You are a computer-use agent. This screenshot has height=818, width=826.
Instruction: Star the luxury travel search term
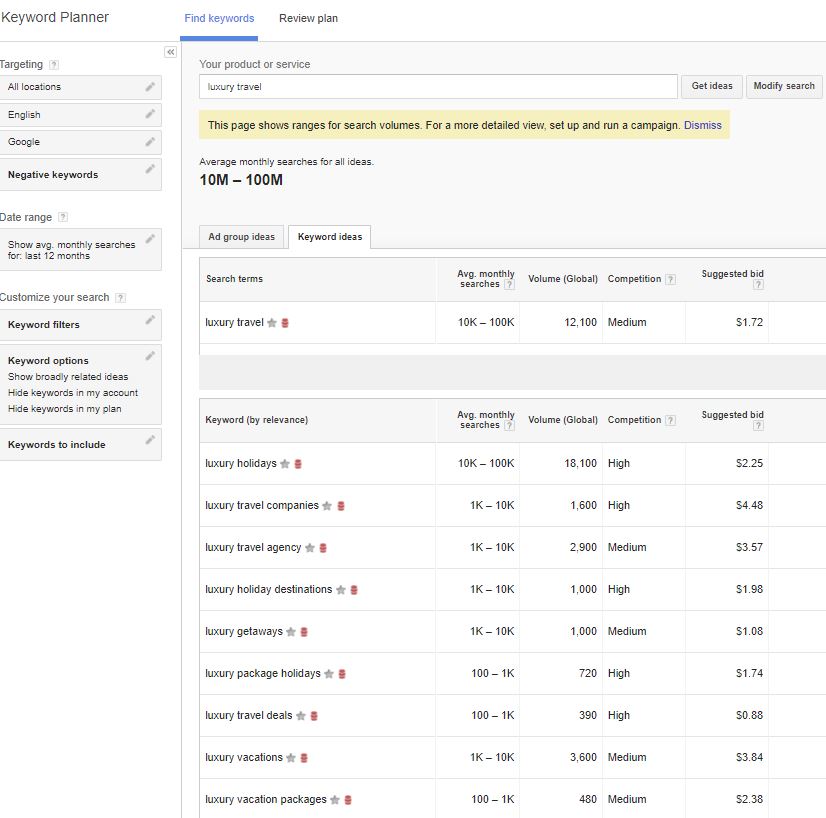point(272,323)
